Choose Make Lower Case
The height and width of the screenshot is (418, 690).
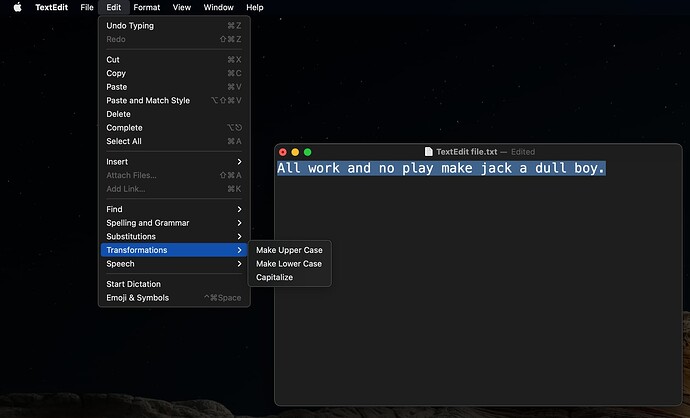pyautogui.click(x=290, y=264)
